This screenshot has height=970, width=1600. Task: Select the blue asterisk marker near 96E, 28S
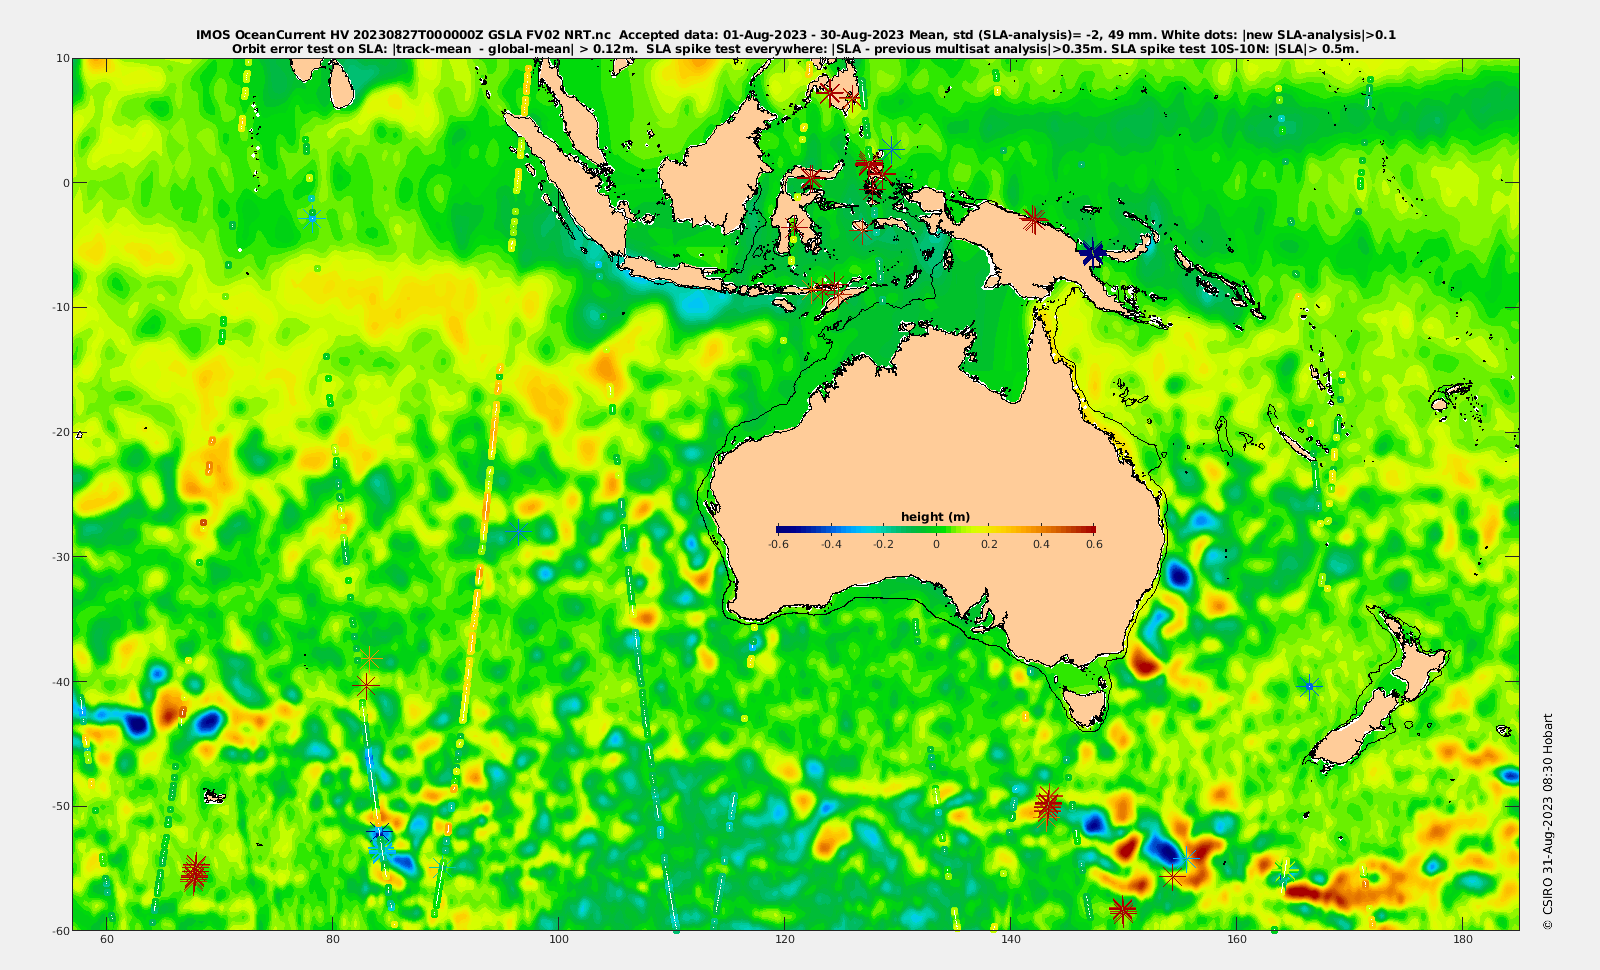point(518,531)
